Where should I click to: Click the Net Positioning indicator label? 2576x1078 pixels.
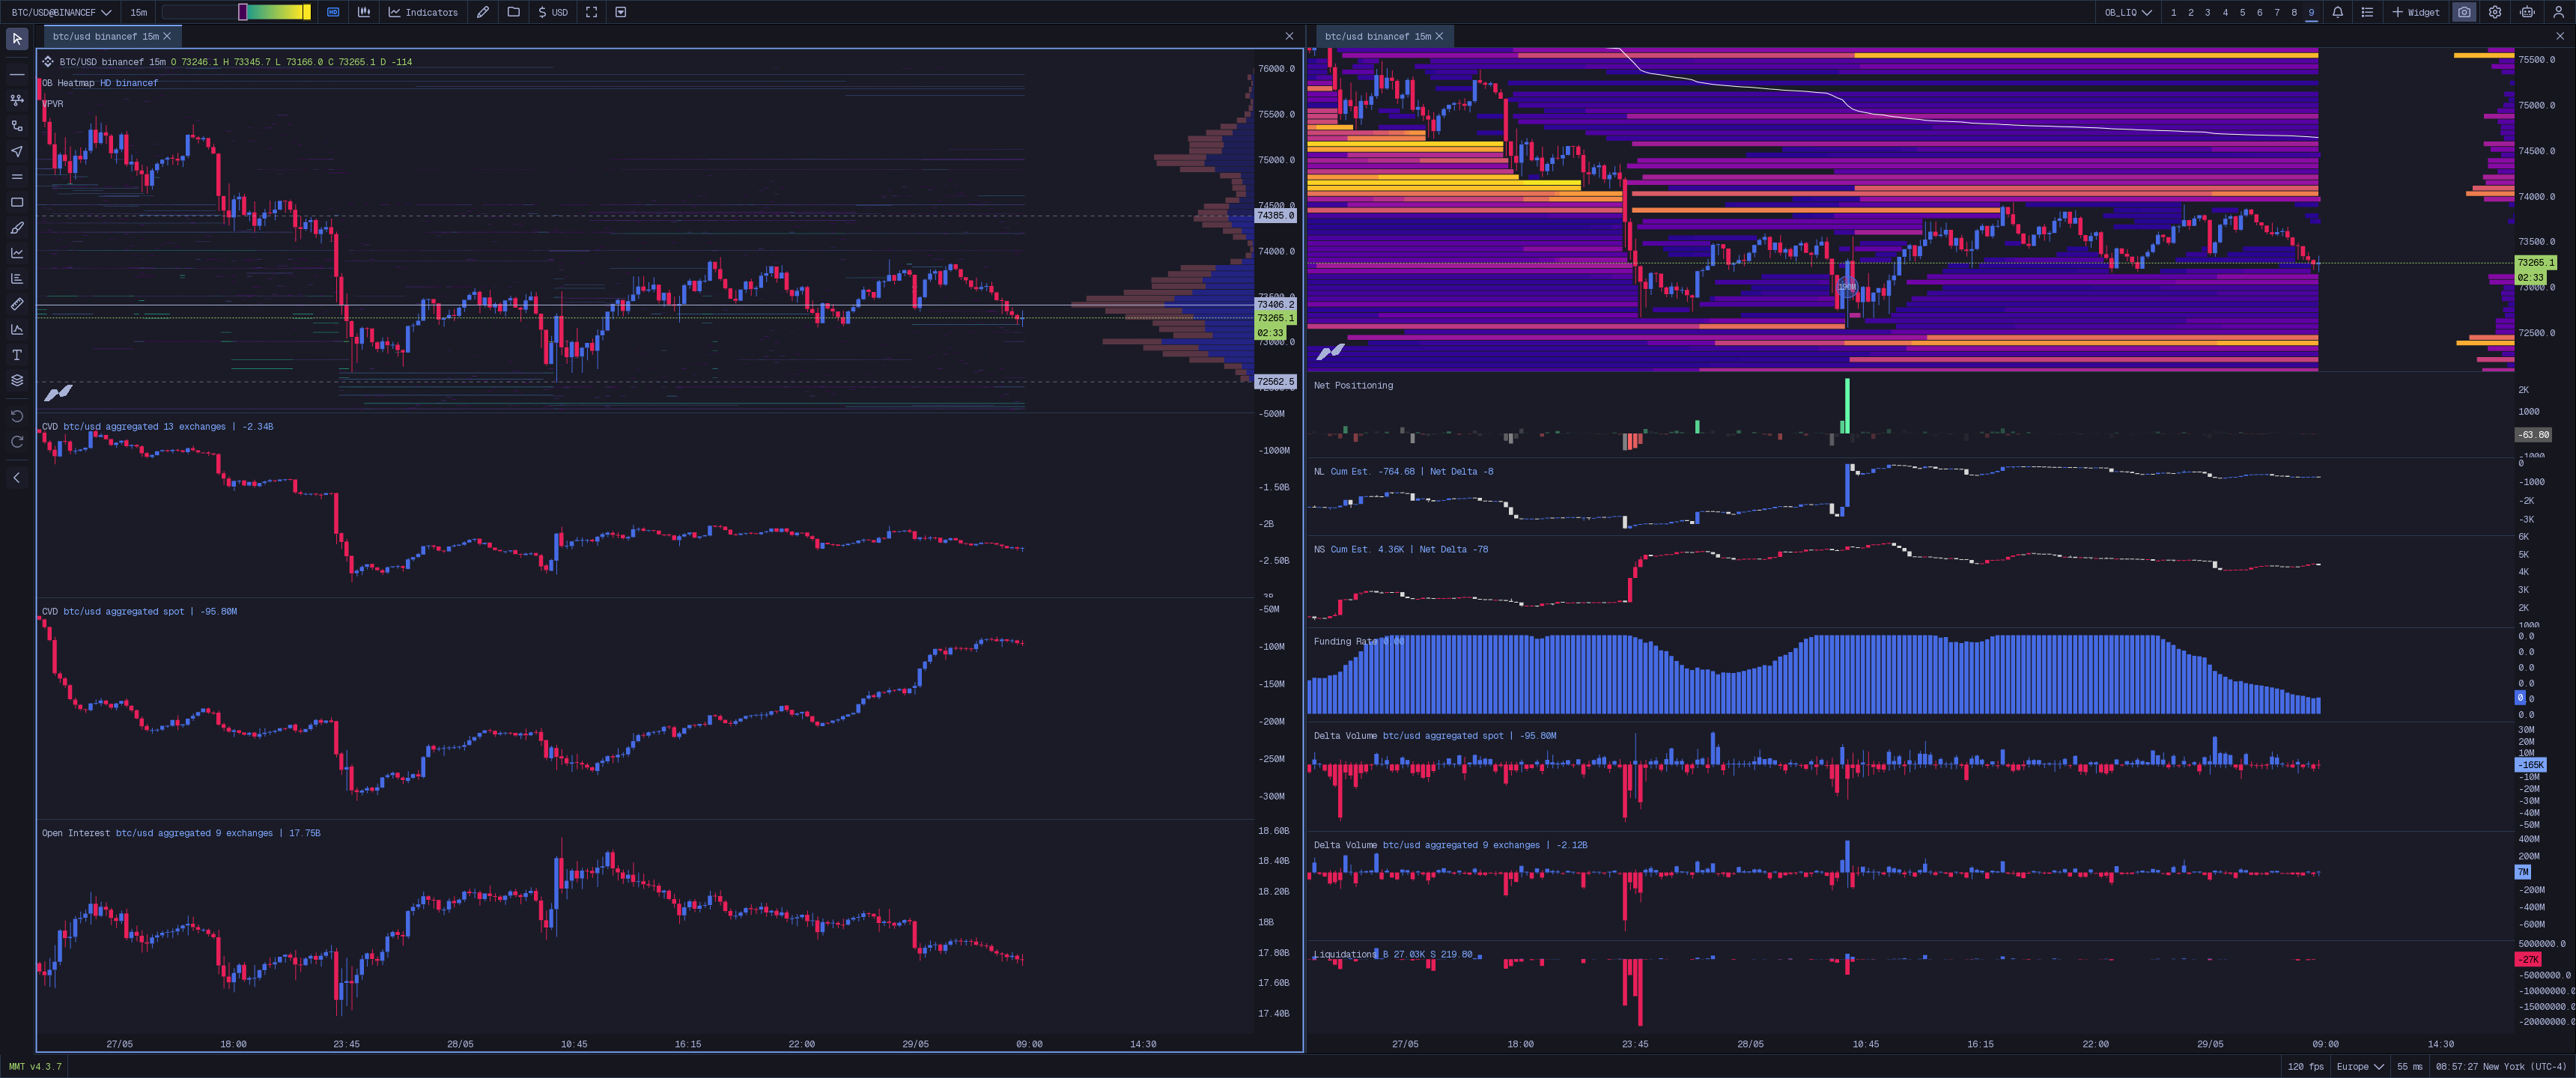tap(1353, 385)
